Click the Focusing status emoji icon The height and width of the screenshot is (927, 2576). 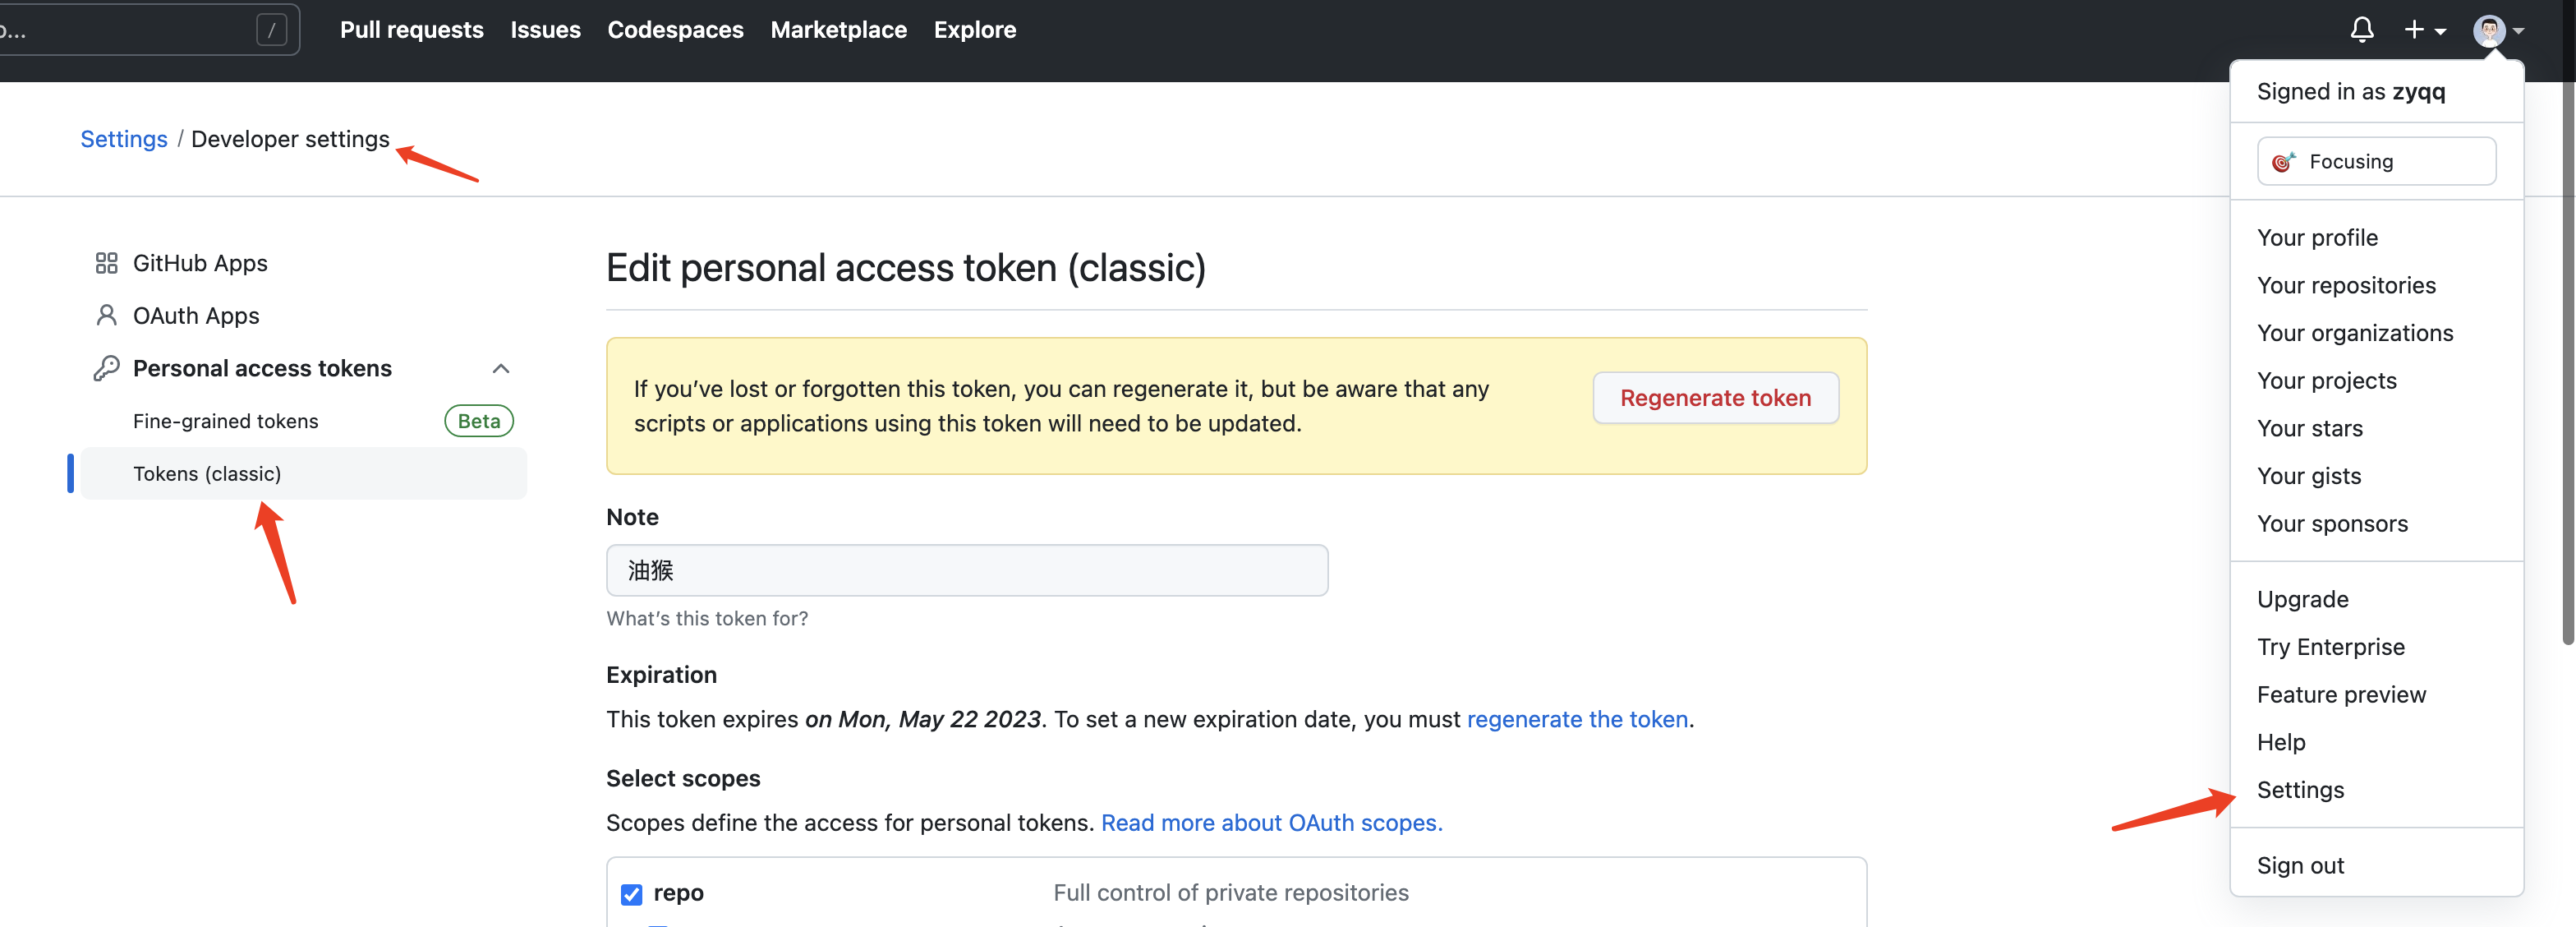click(2283, 162)
